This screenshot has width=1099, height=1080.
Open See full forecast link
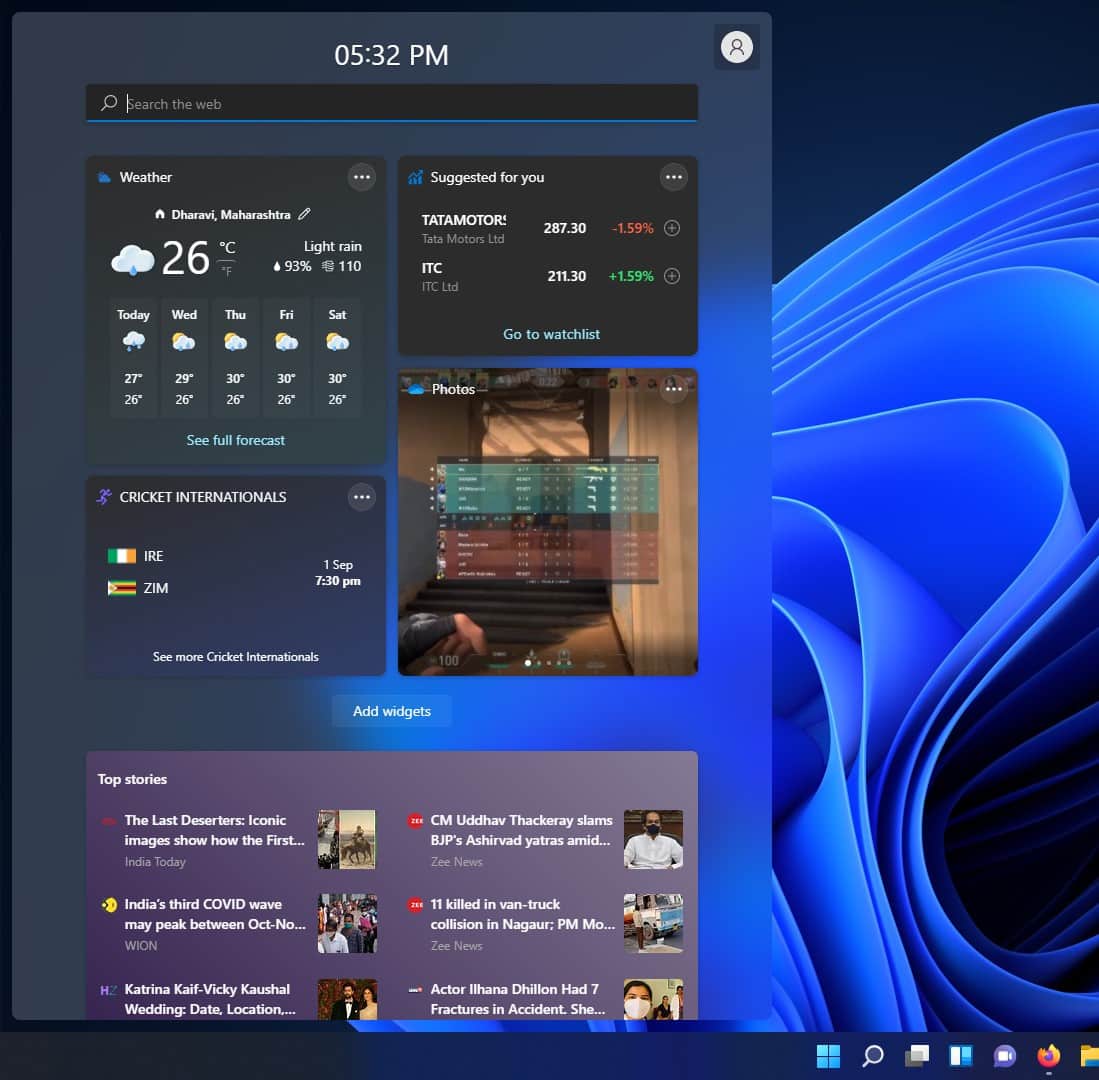(236, 440)
